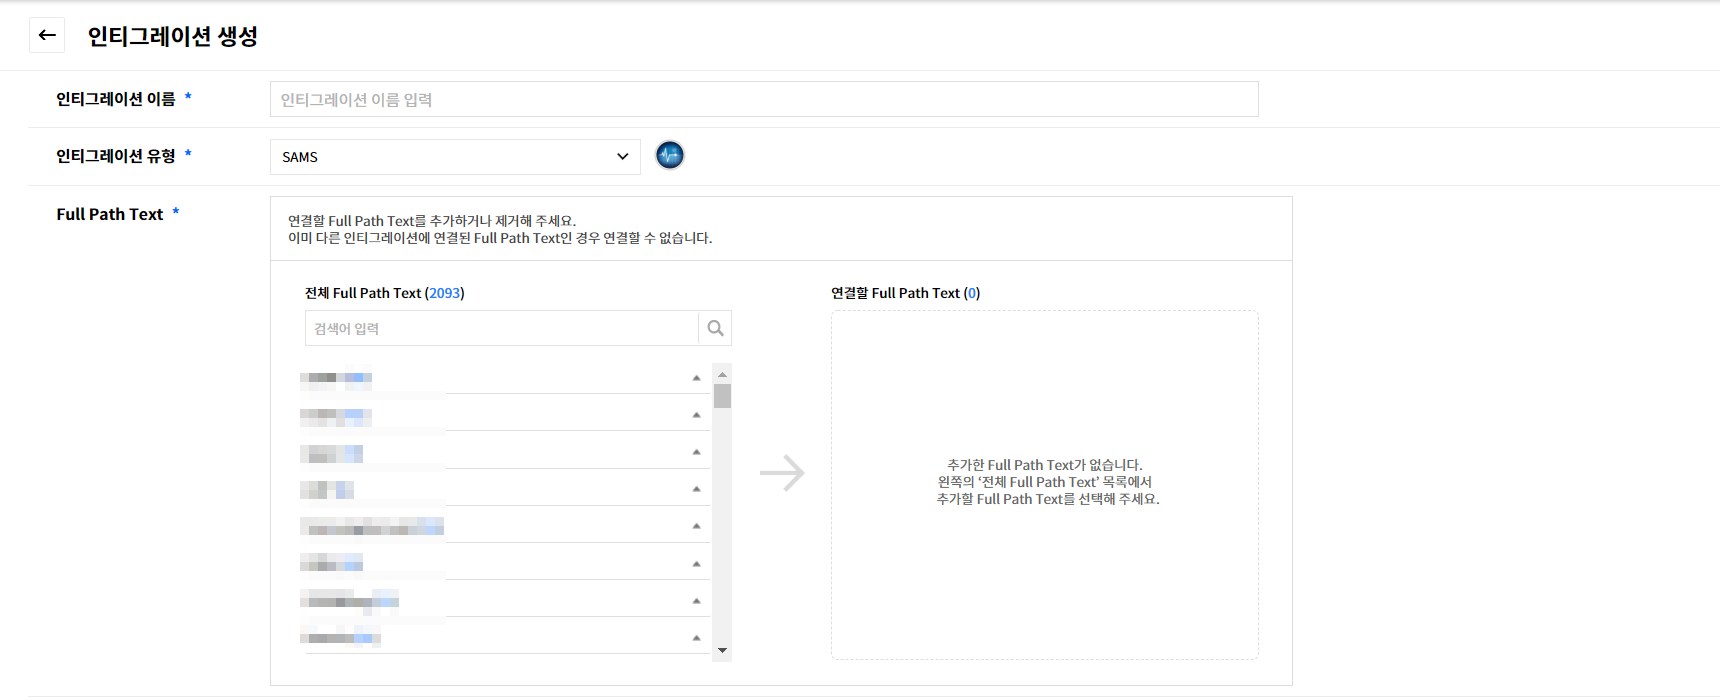Toggle the fourth list row's triangle arrow

point(696,489)
